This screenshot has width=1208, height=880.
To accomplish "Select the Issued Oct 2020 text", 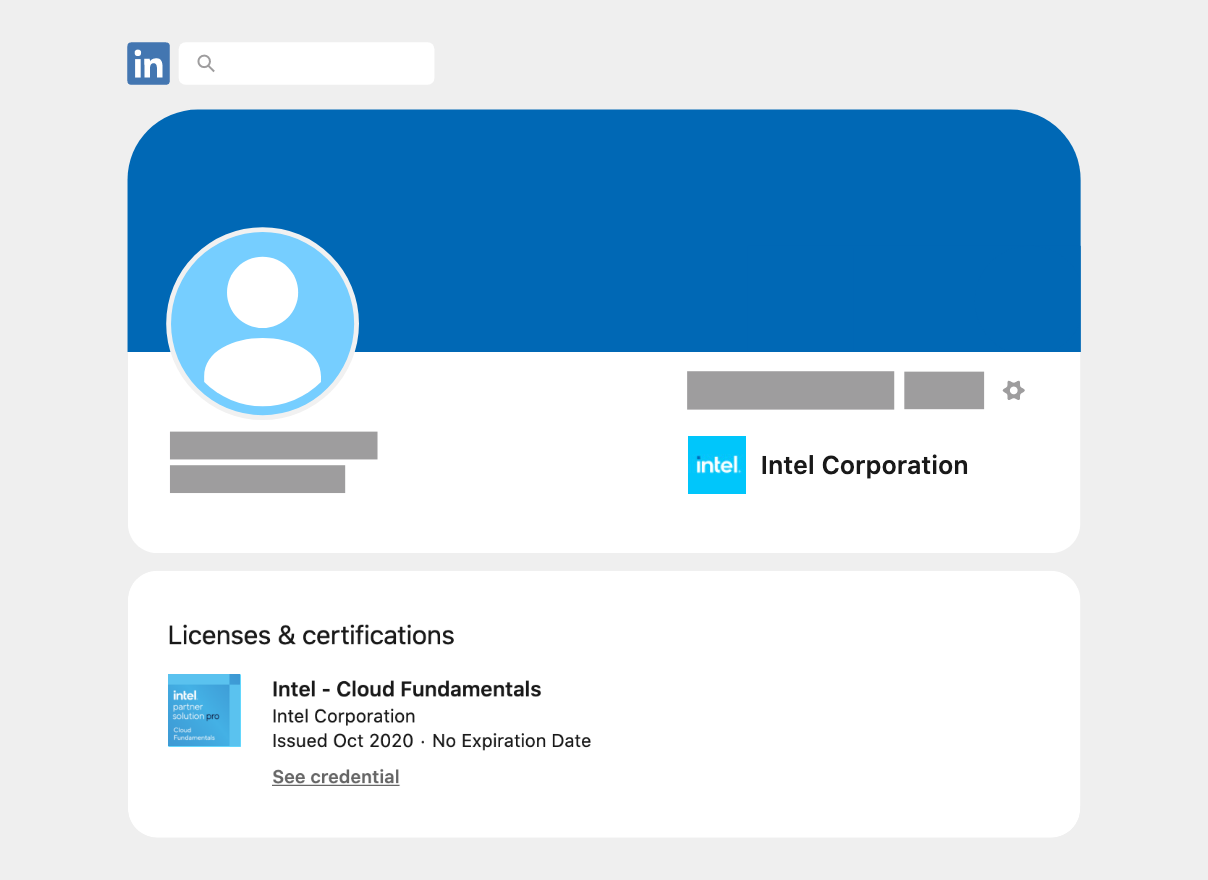I will [343, 741].
